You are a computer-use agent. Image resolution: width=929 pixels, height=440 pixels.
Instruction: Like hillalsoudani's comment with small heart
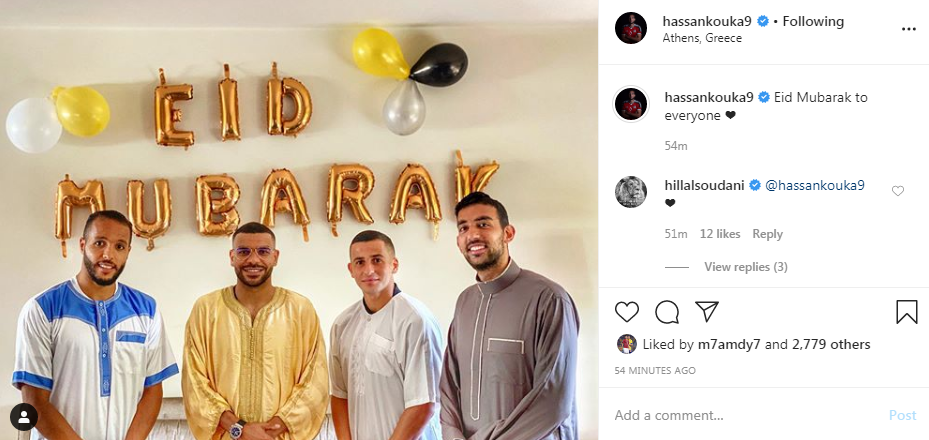coord(898,191)
